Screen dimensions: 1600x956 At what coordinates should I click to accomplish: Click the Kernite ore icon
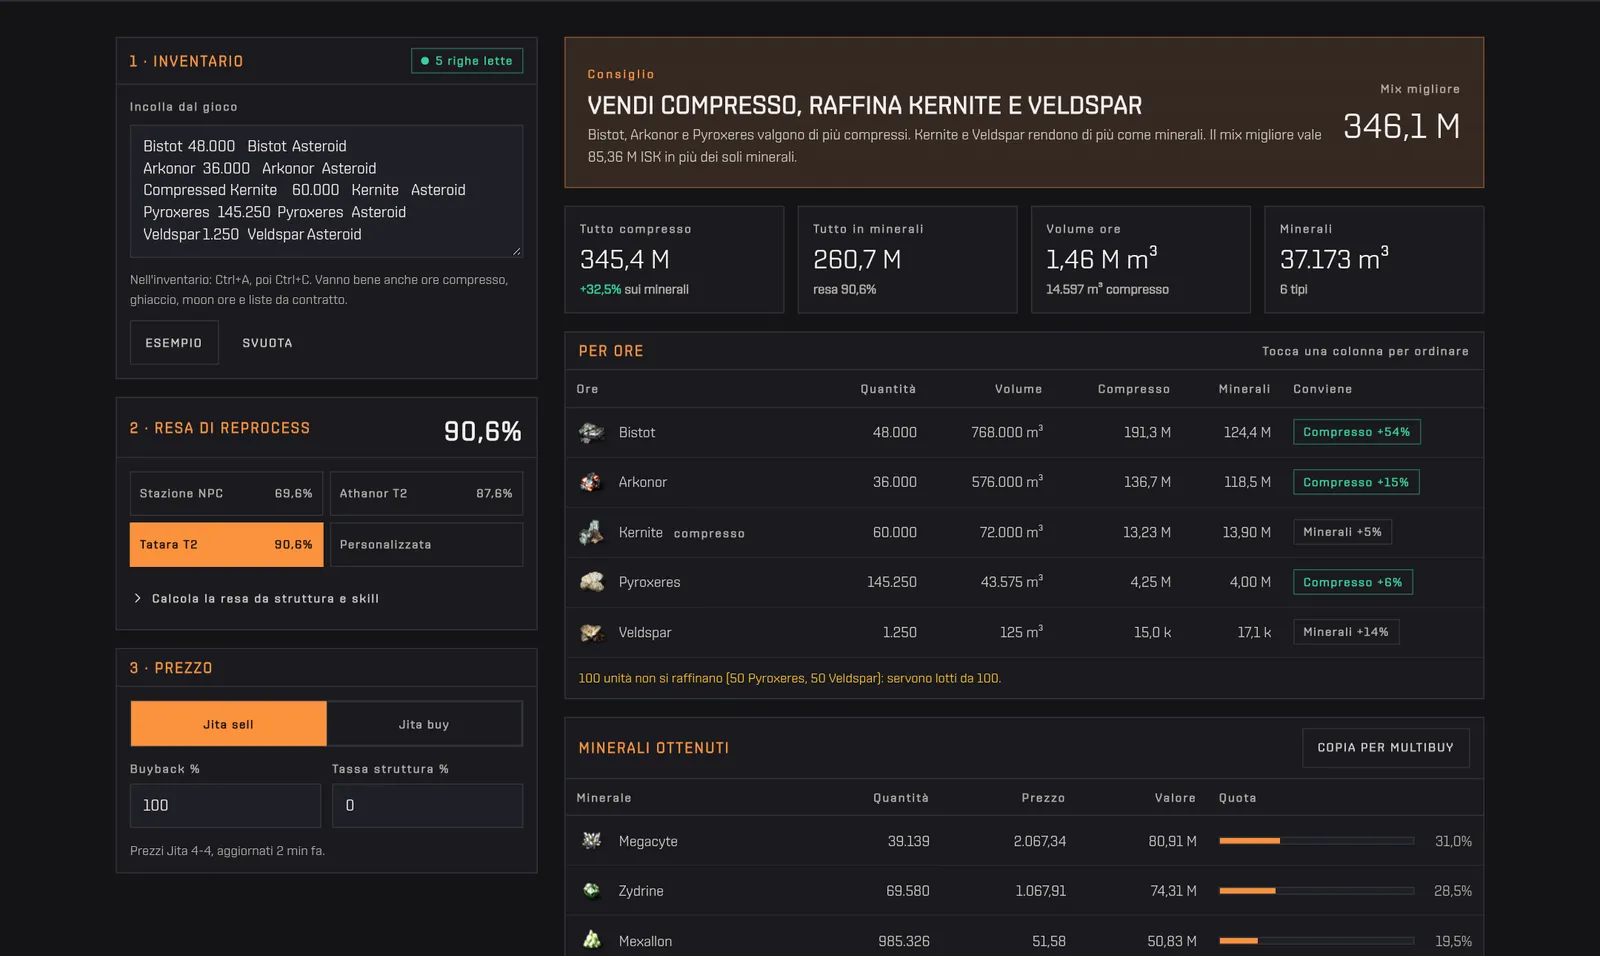tap(591, 532)
